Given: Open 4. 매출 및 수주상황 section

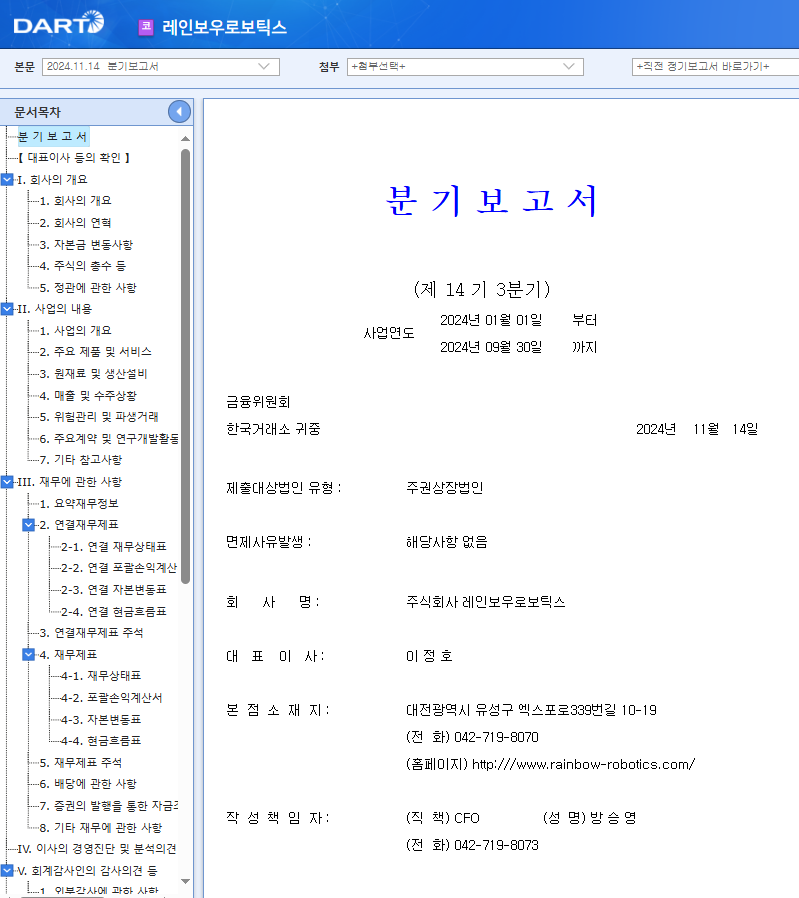Looking at the screenshot, I should [x=88, y=395].
